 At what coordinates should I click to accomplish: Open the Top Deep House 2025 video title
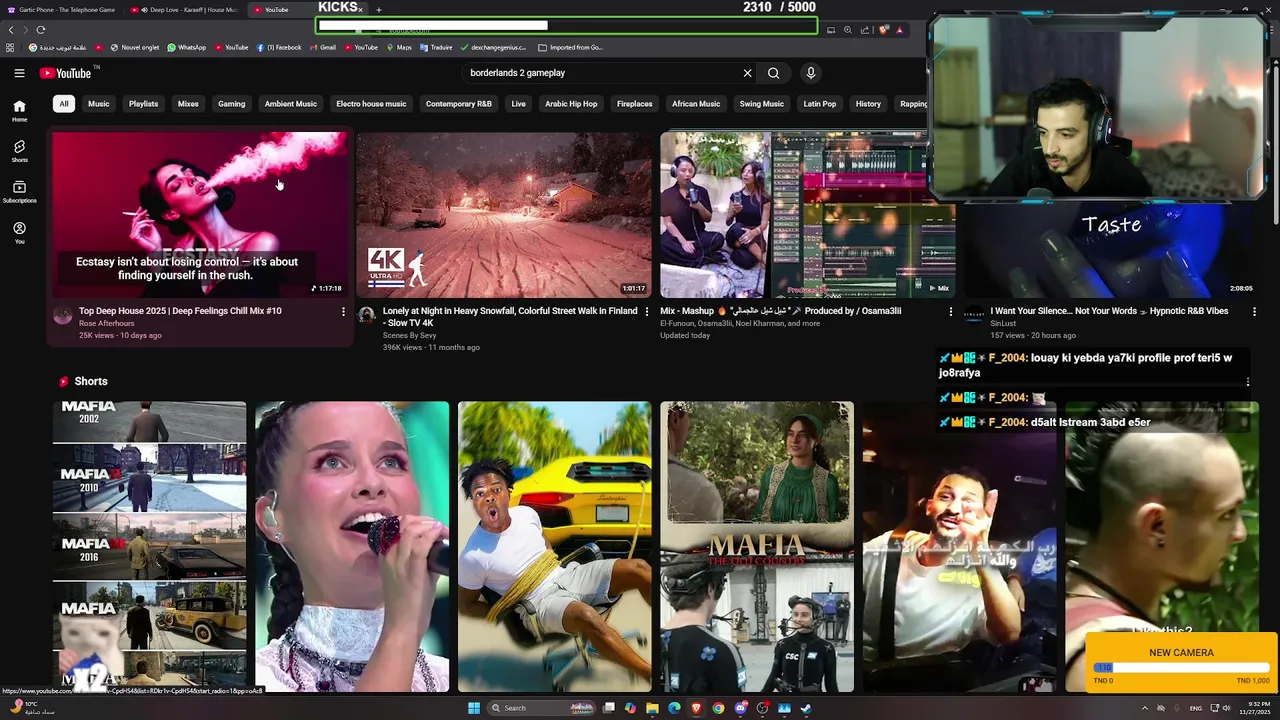(180, 311)
